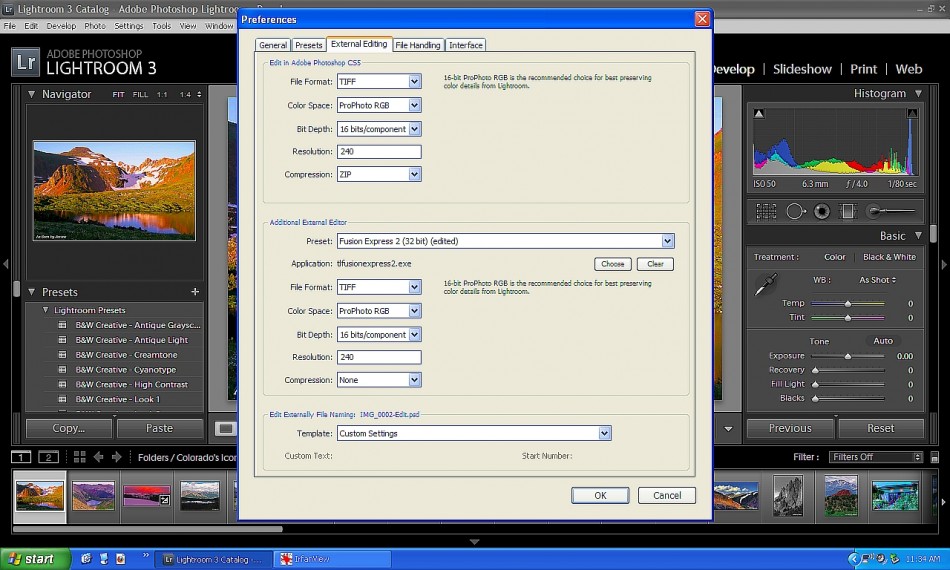
Task: Switch to File Handling tab
Action: [417, 45]
